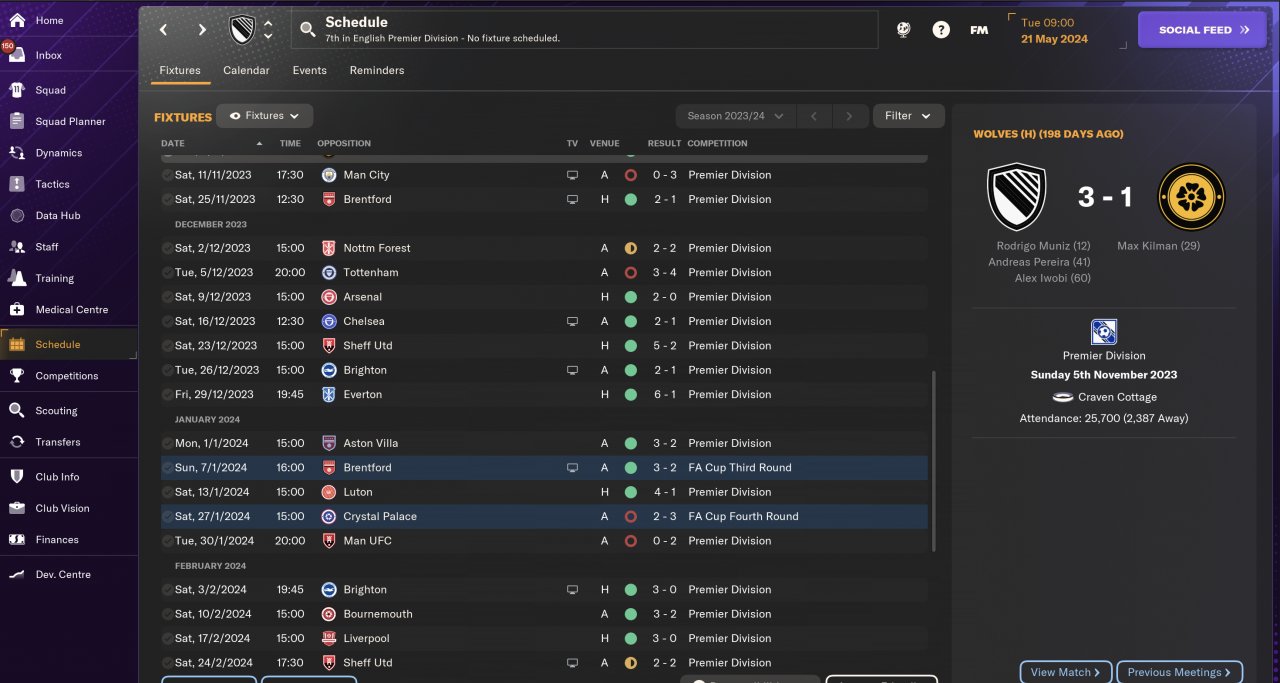1280x683 pixels.
Task: Switch to the Calendar tab
Action: (246, 70)
